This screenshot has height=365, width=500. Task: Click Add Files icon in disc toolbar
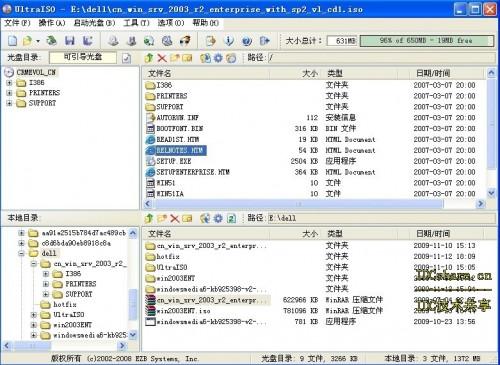pos(205,58)
